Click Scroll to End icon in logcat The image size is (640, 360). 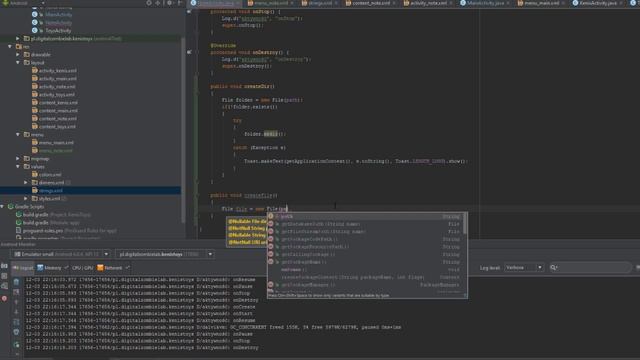point(16,292)
